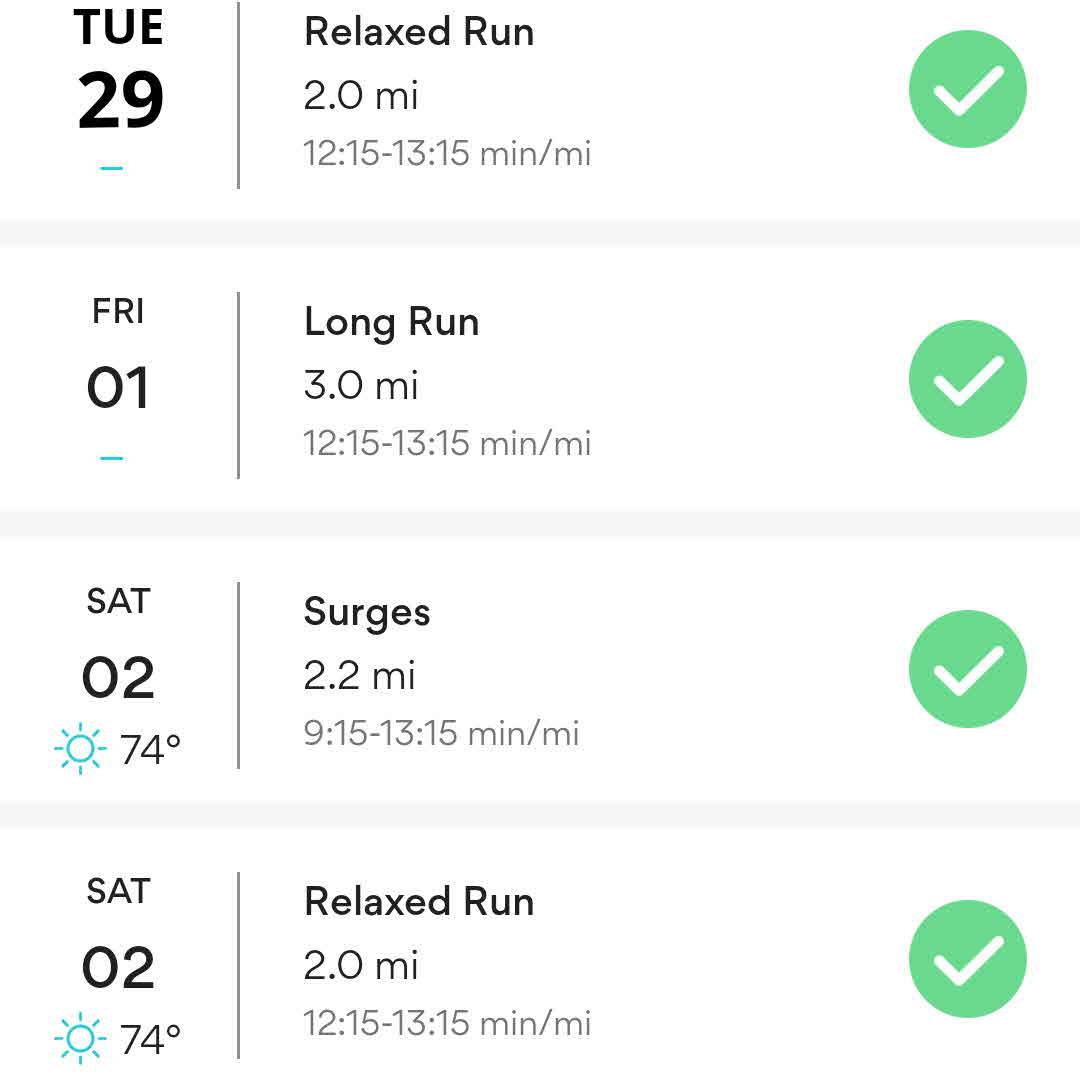
Task: Select the FRI 01 date label
Action: [x=118, y=360]
